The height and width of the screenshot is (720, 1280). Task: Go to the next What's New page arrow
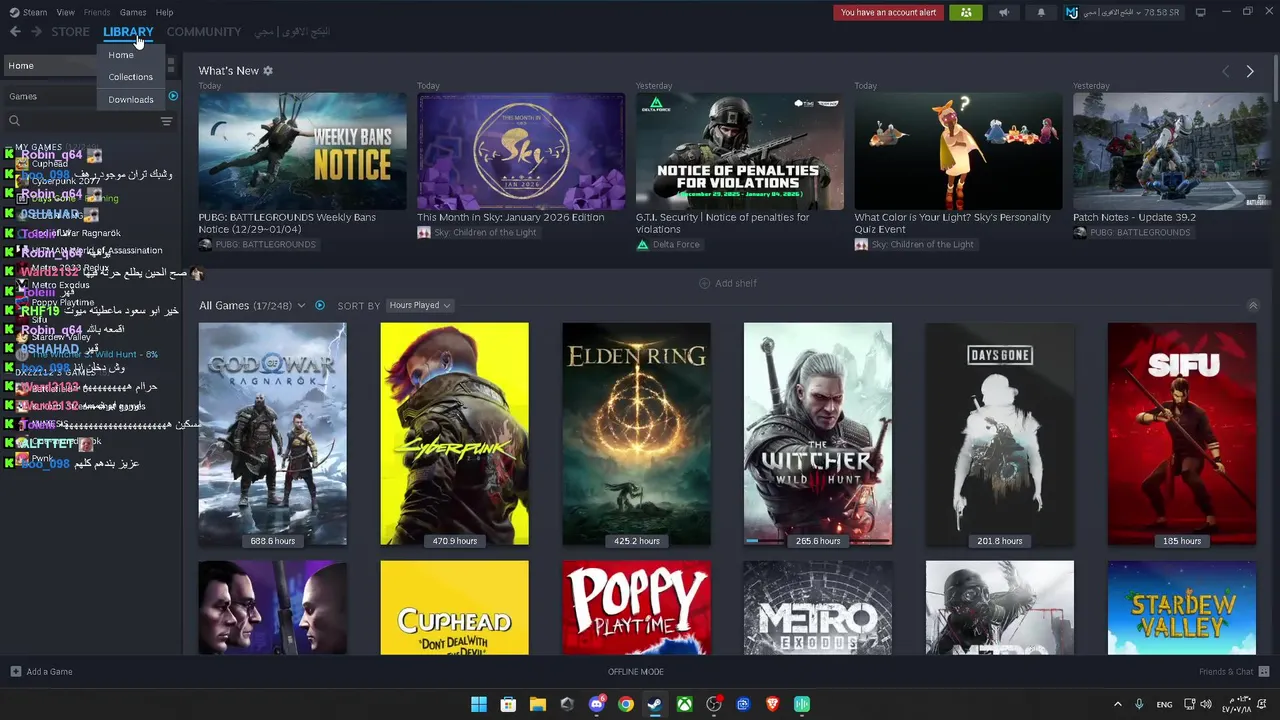[x=1249, y=71]
